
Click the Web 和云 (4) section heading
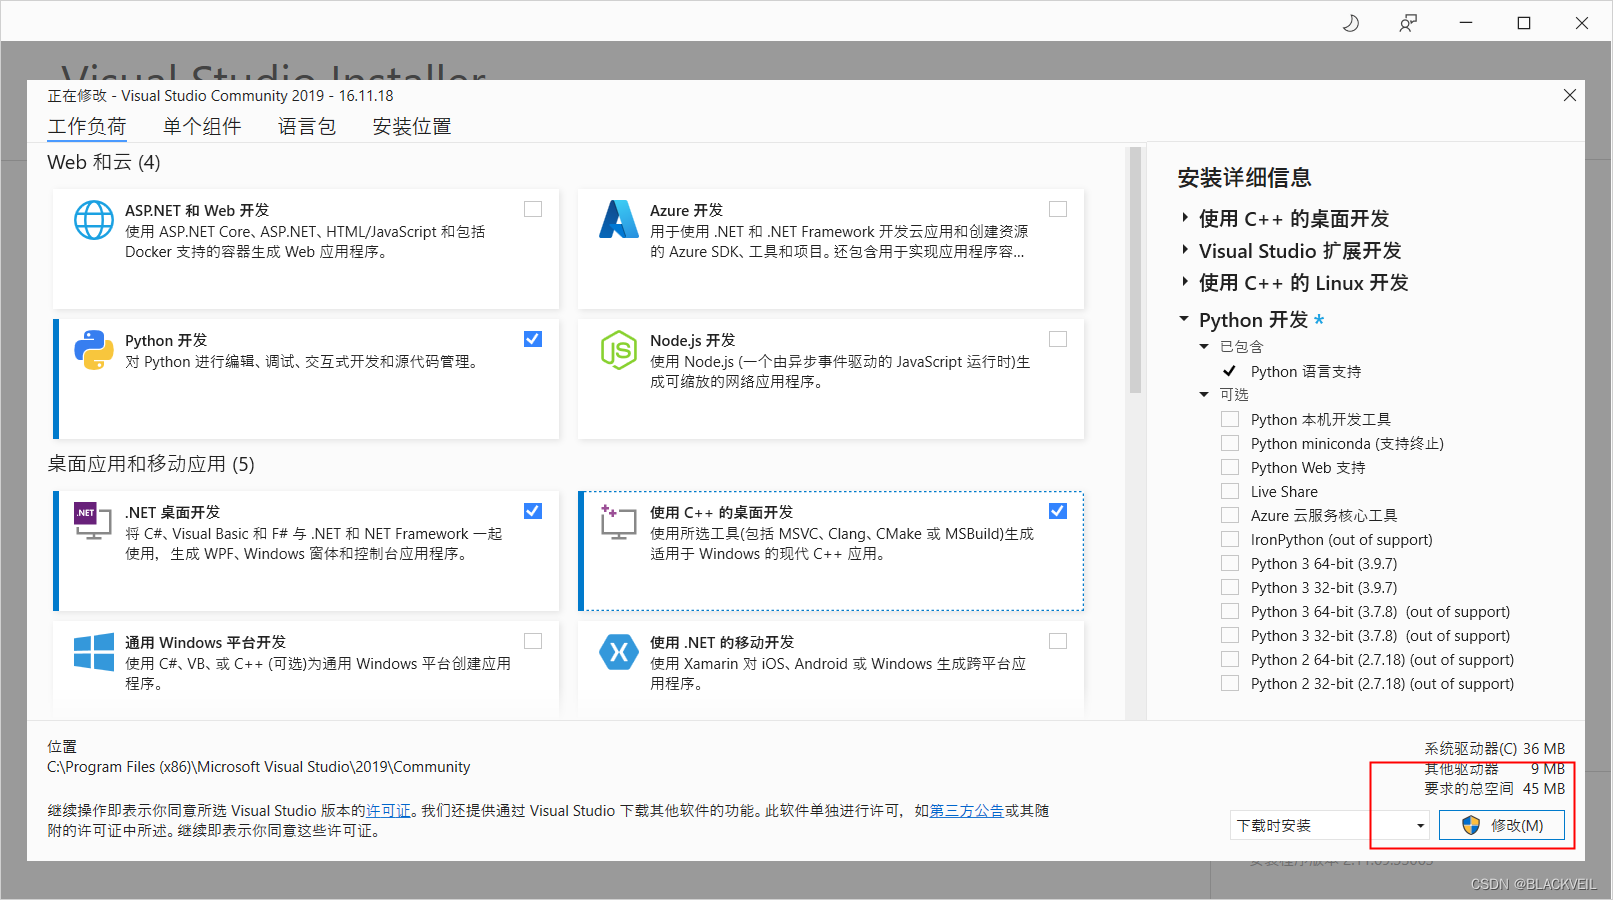tap(104, 162)
